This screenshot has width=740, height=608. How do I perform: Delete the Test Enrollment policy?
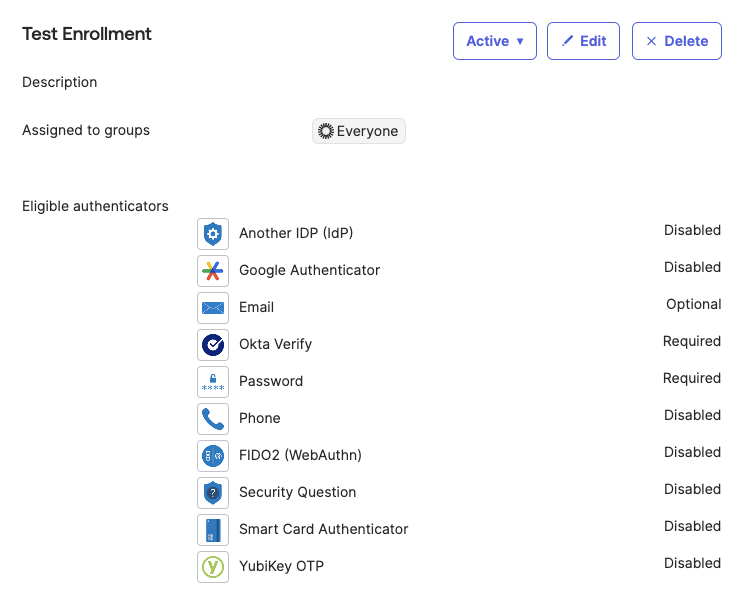pos(676,41)
